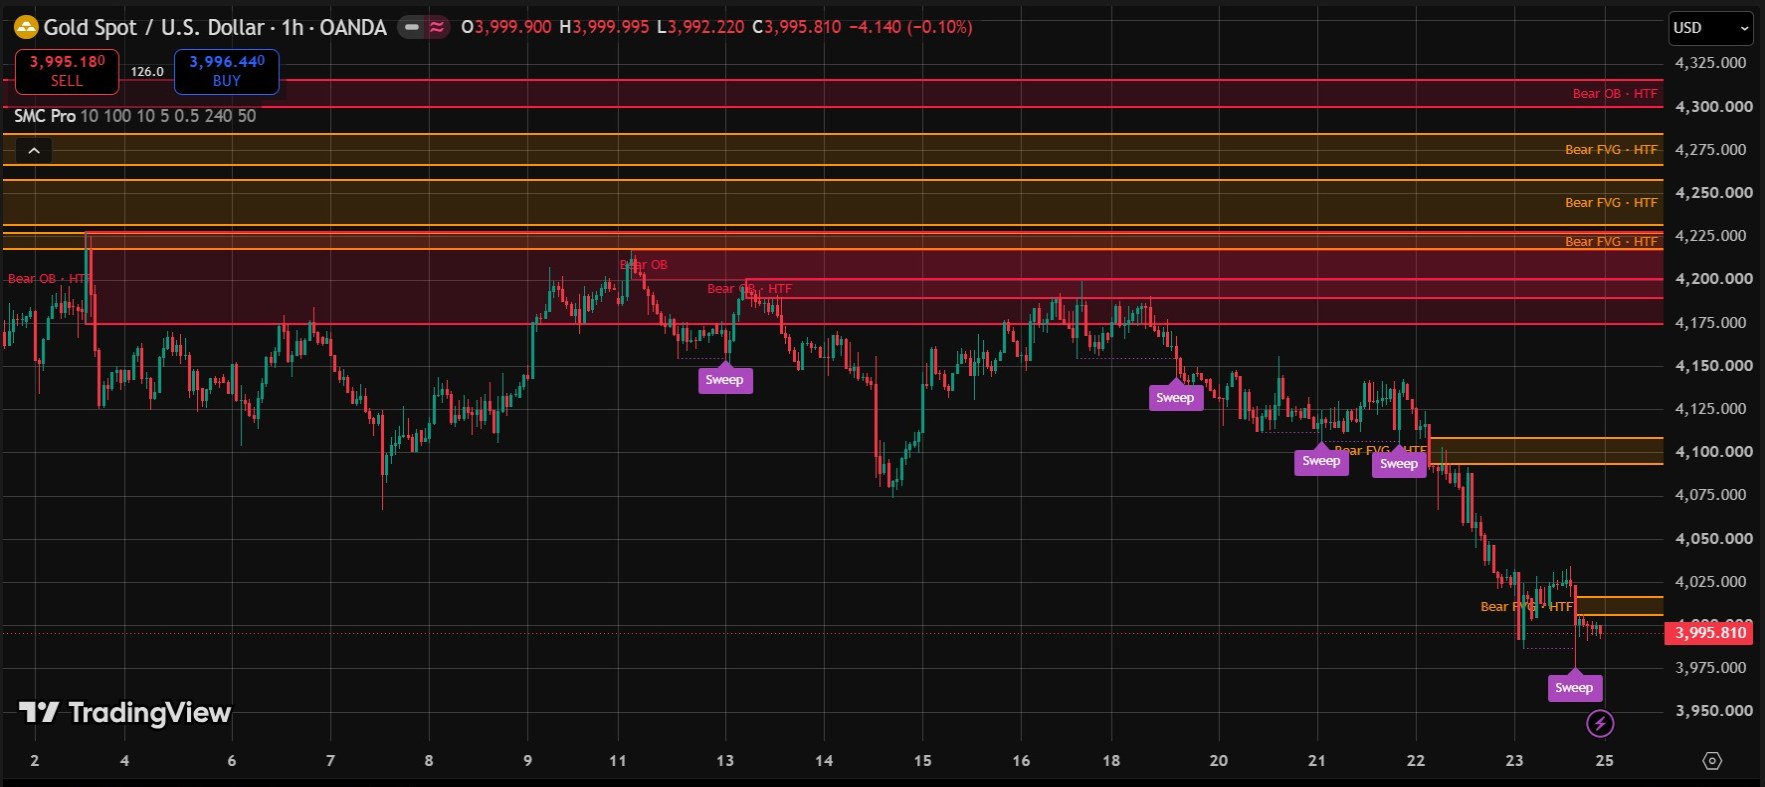Open the USD currency dropdown

[1710, 28]
